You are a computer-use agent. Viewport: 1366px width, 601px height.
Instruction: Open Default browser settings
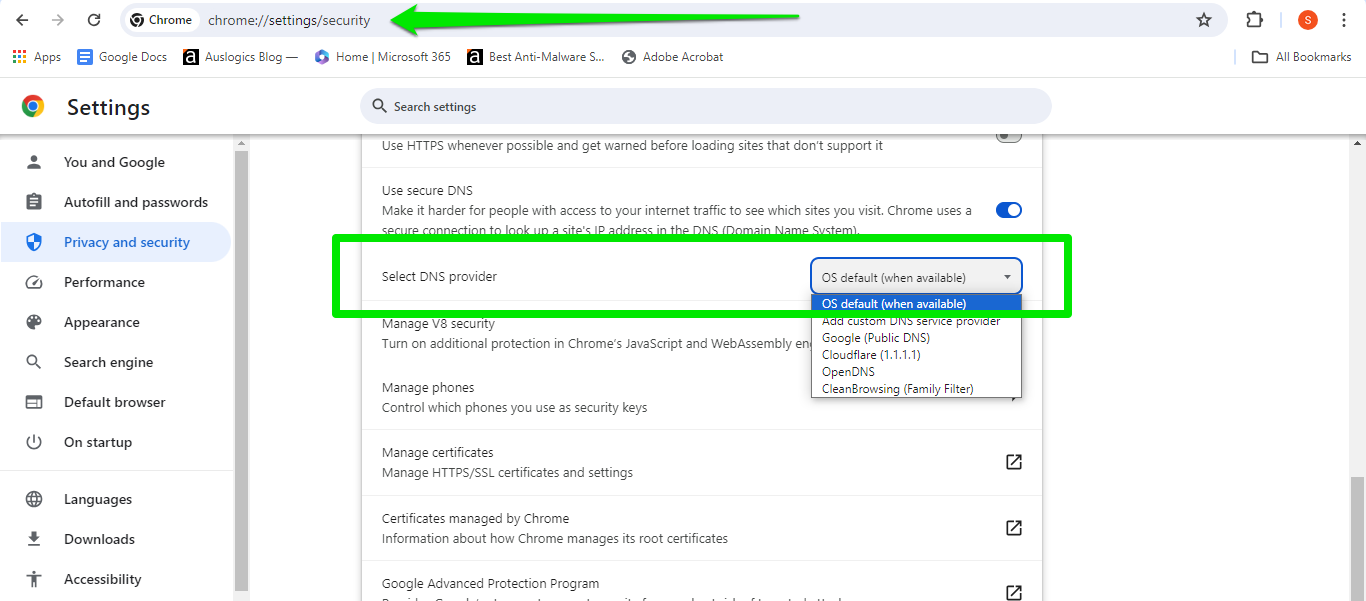click(x=116, y=402)
